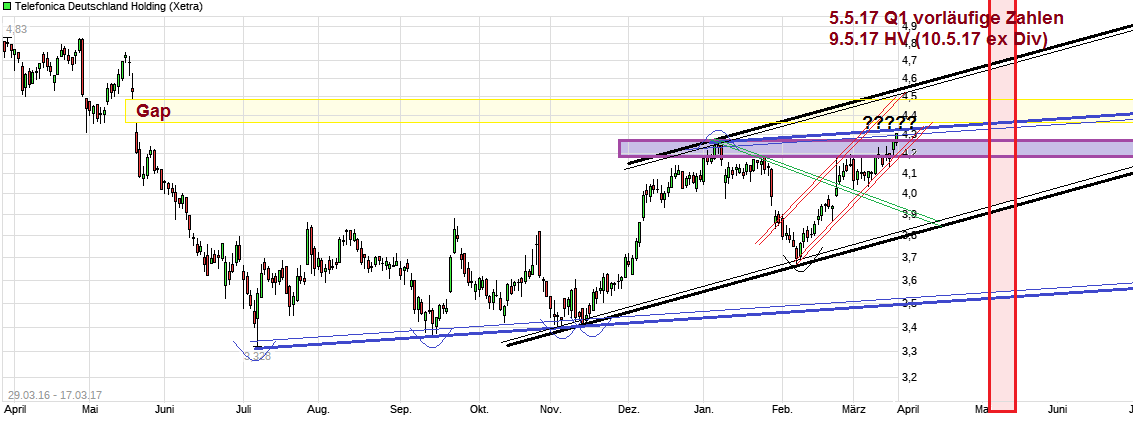The height and width of the screenshot is (421, 1133).
Task: Click the '3,2' price axis value
Action: pos(910,377)
